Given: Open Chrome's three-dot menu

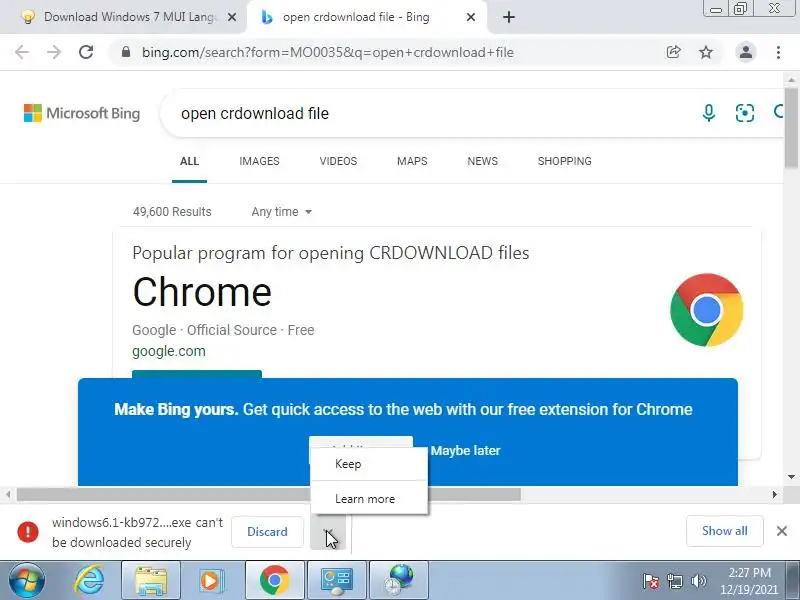Looking at the screenshot, I should coord(778,52).
